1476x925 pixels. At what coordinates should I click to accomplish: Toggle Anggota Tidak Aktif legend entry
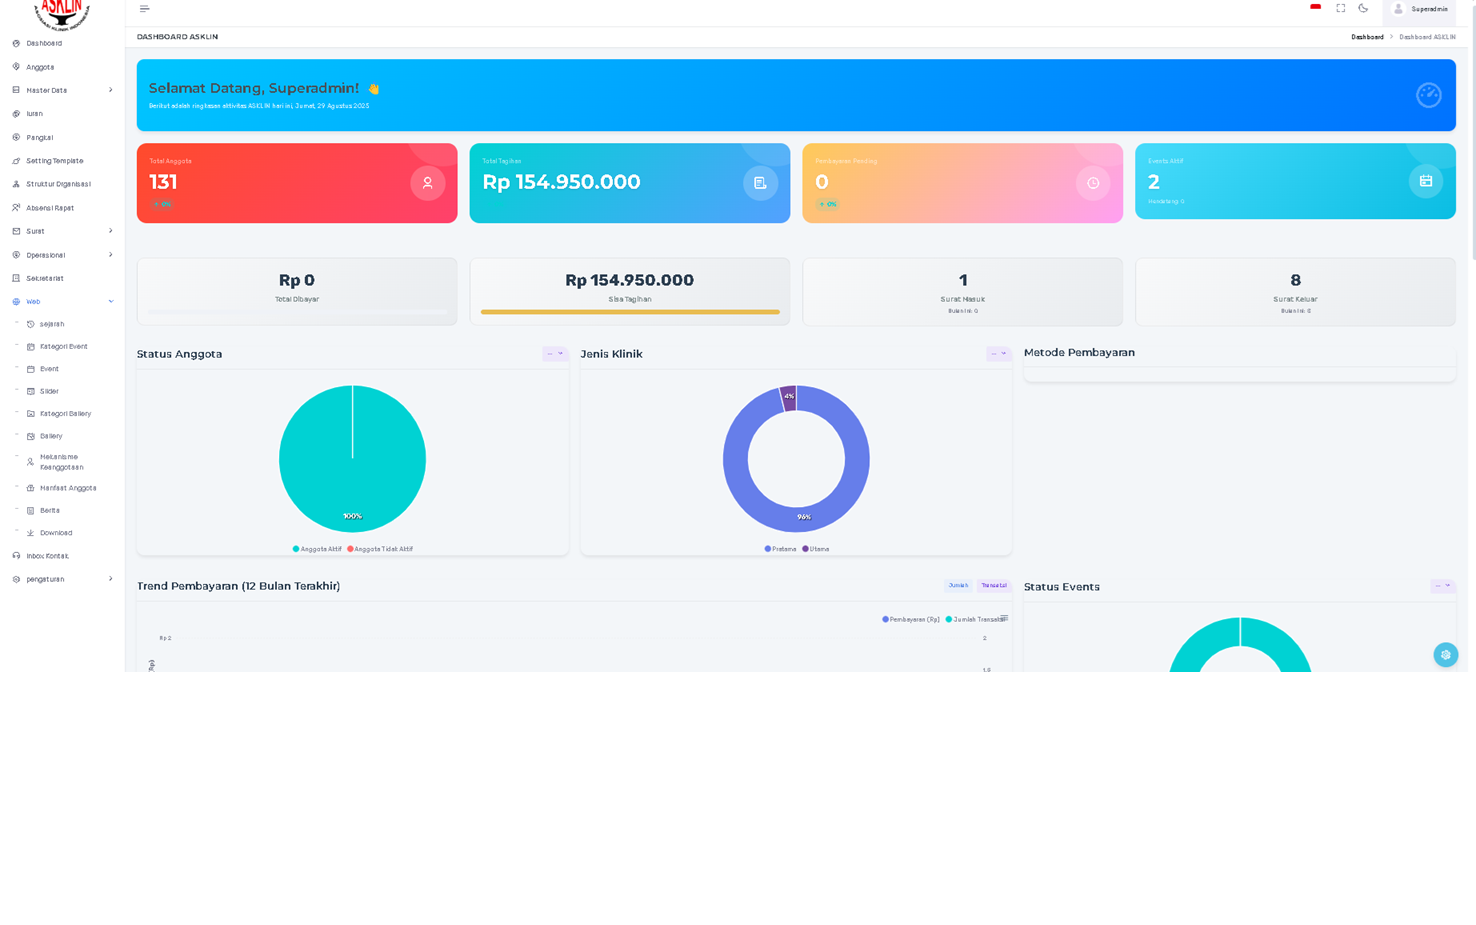point(380,549)
